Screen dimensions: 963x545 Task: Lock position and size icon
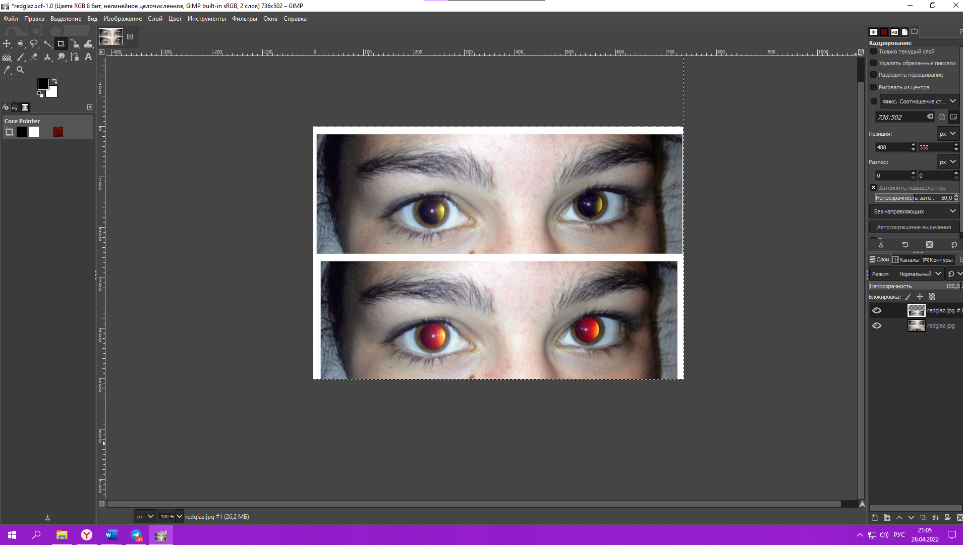coord(919,297)
